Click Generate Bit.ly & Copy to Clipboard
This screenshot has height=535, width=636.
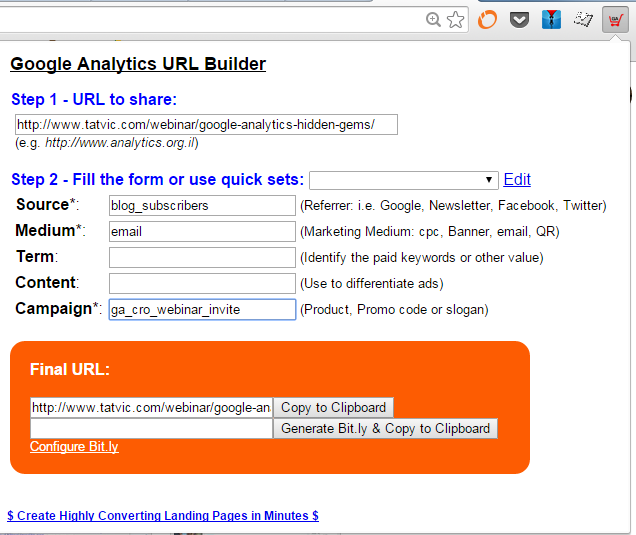(x=385, y=428)
